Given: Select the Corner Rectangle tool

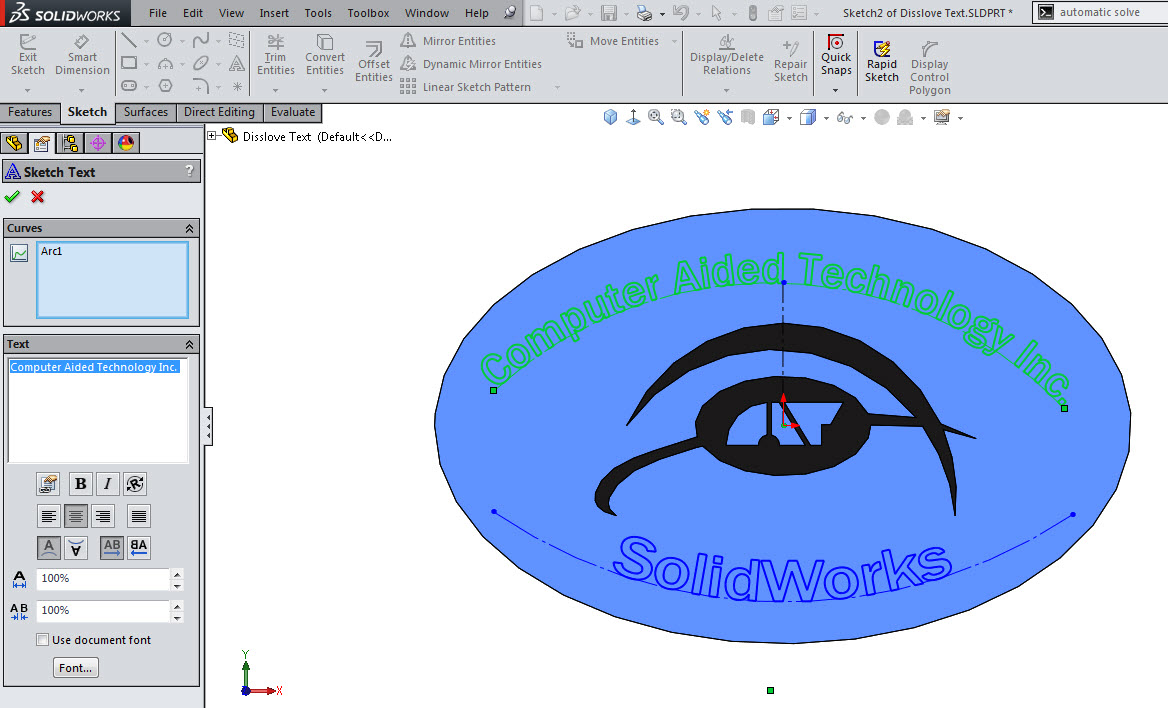Looking at the screenshot, I should pos(129,63).
